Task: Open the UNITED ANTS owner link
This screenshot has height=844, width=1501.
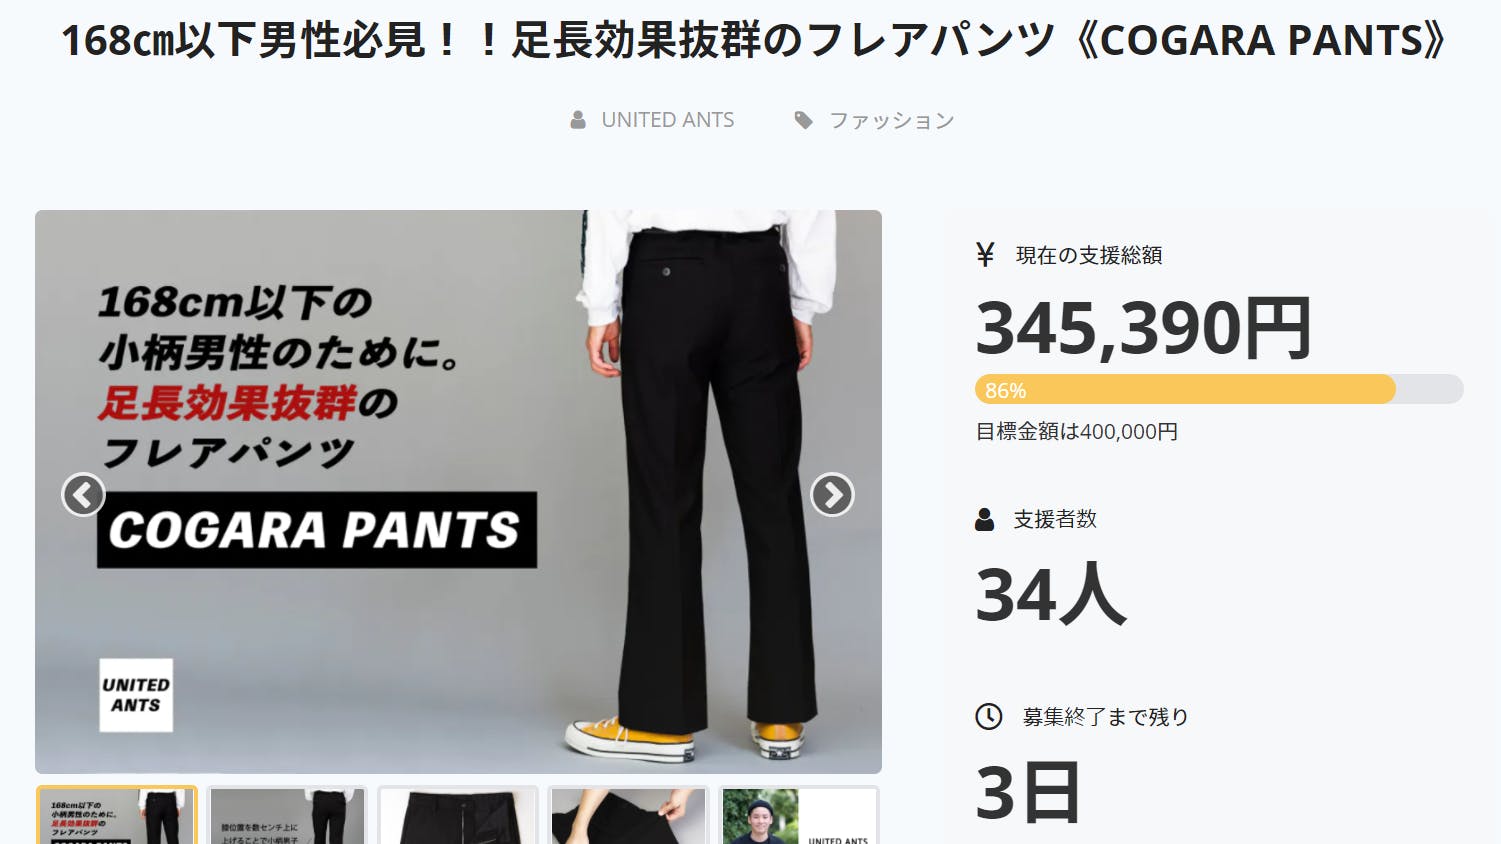Action: pos(668,120)
